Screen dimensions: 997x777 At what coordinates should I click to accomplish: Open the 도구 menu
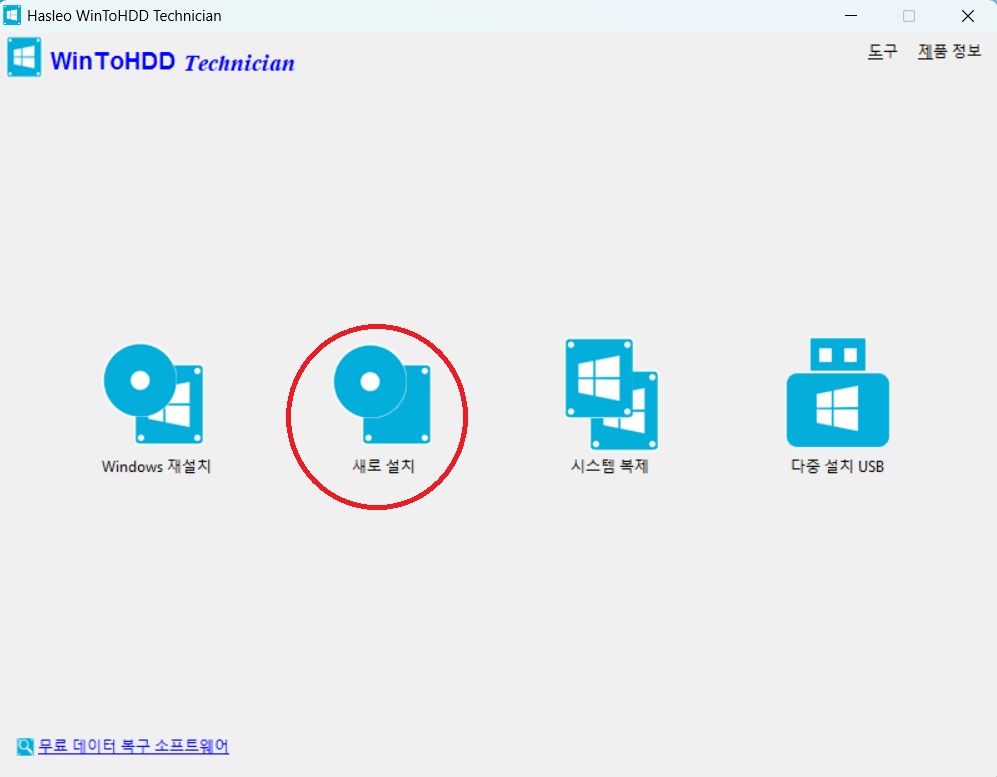[883, 51]
